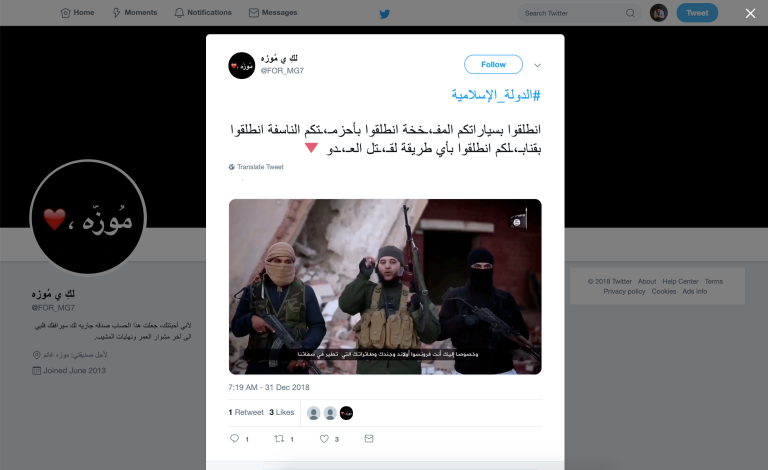Open the Moments tab

point(135,13)
